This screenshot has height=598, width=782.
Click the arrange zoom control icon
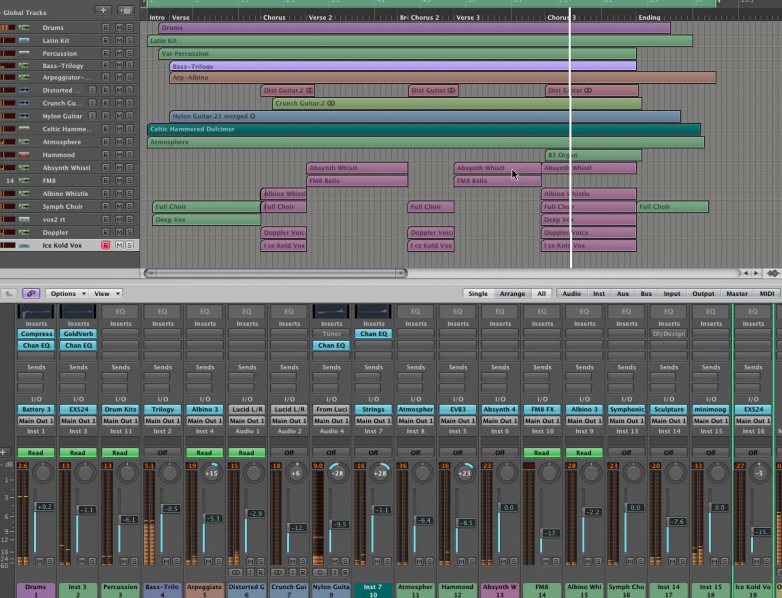[773, 273]
